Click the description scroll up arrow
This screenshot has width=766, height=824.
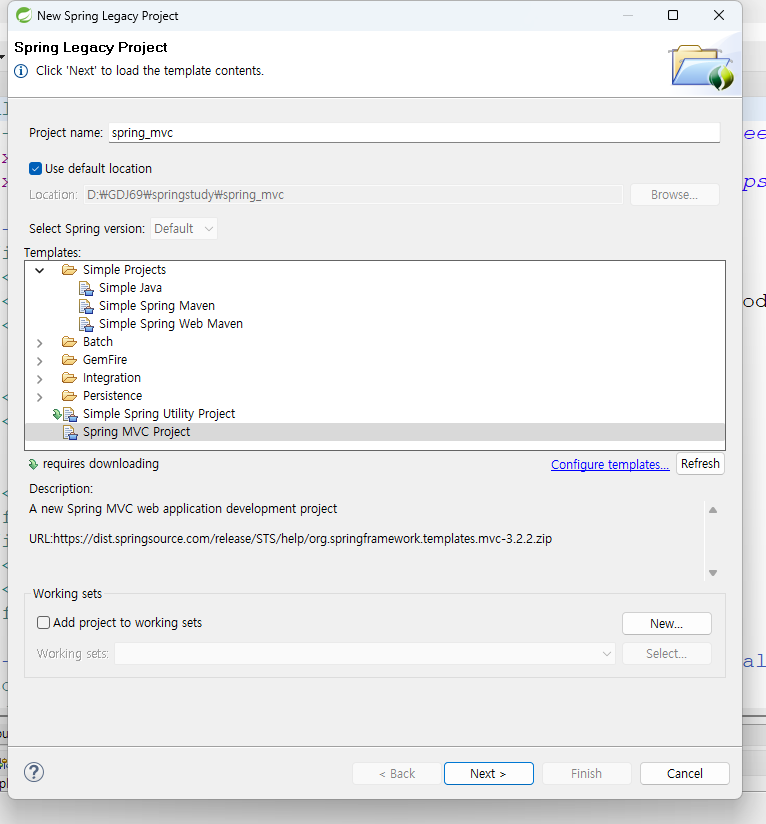pos(713,510)
